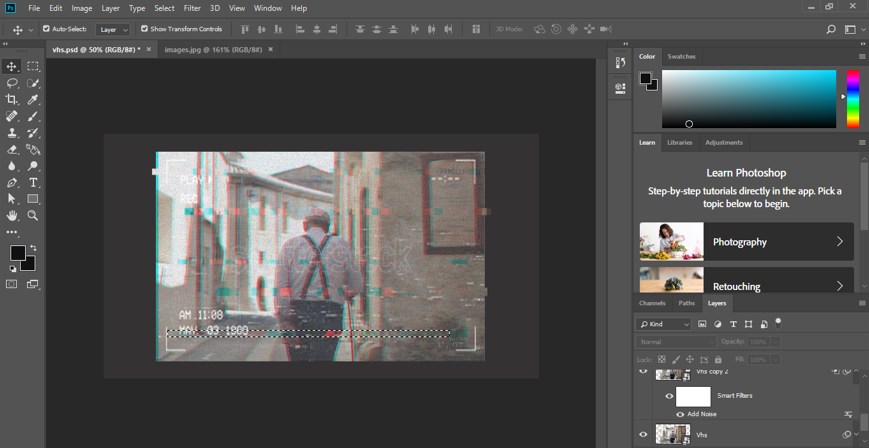
Task: Select the Horizontal Type tool
Action: (33, 183)
